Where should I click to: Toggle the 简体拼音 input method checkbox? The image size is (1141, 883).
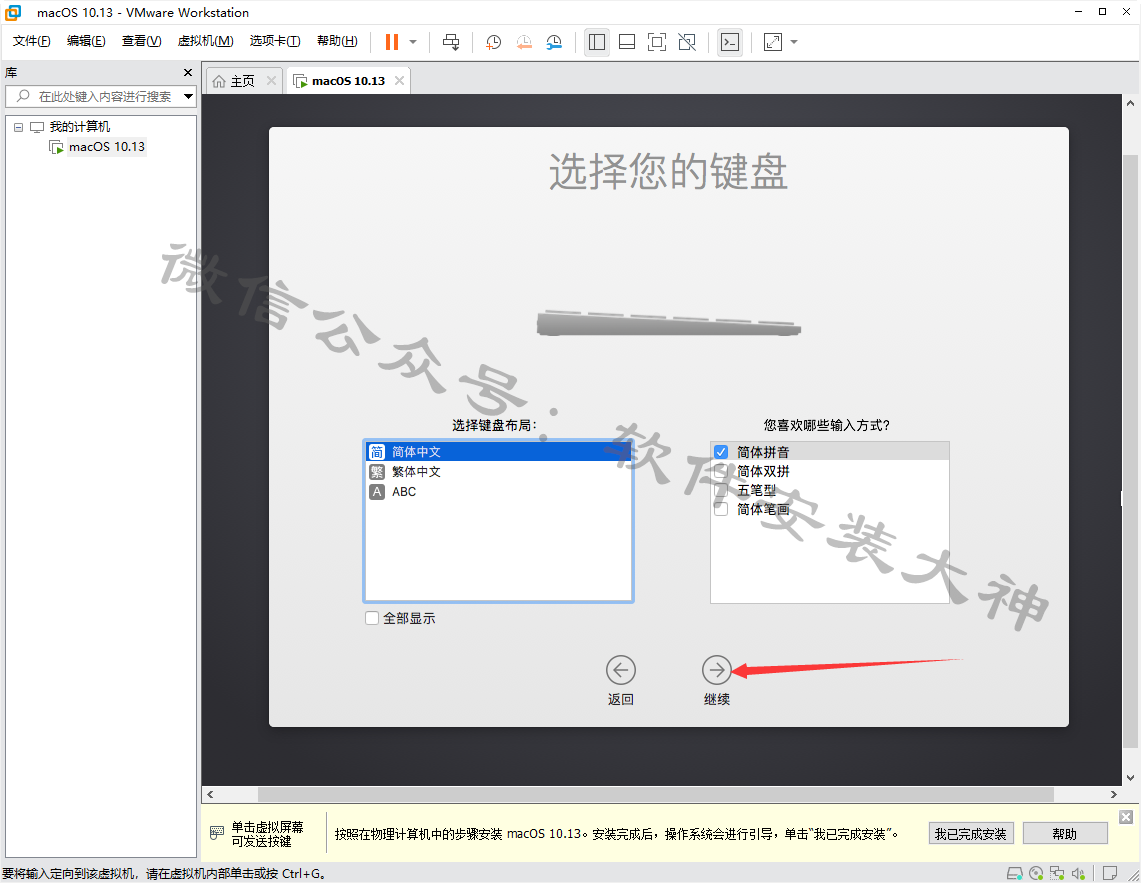pyautogui.click(x=721, y=452)
